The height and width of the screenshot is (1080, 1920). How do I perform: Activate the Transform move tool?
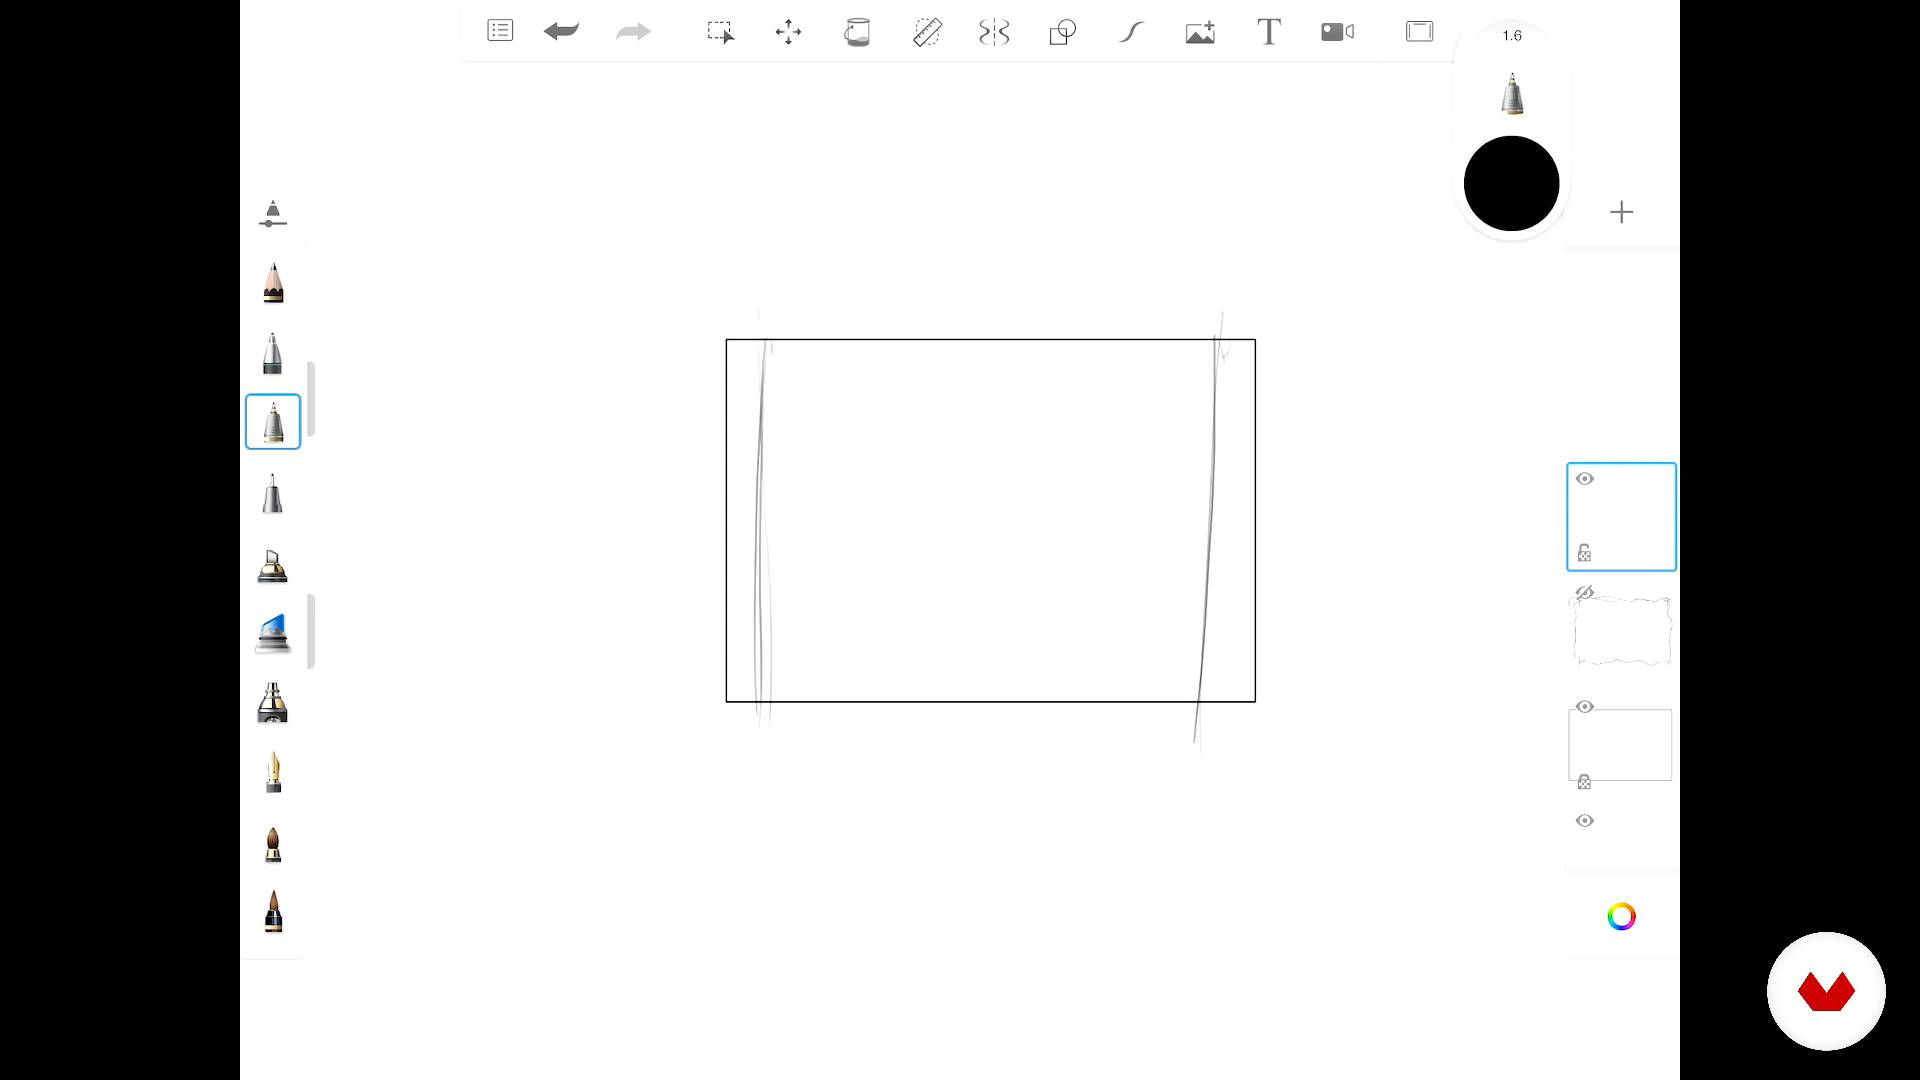click(x=788, y=32)
